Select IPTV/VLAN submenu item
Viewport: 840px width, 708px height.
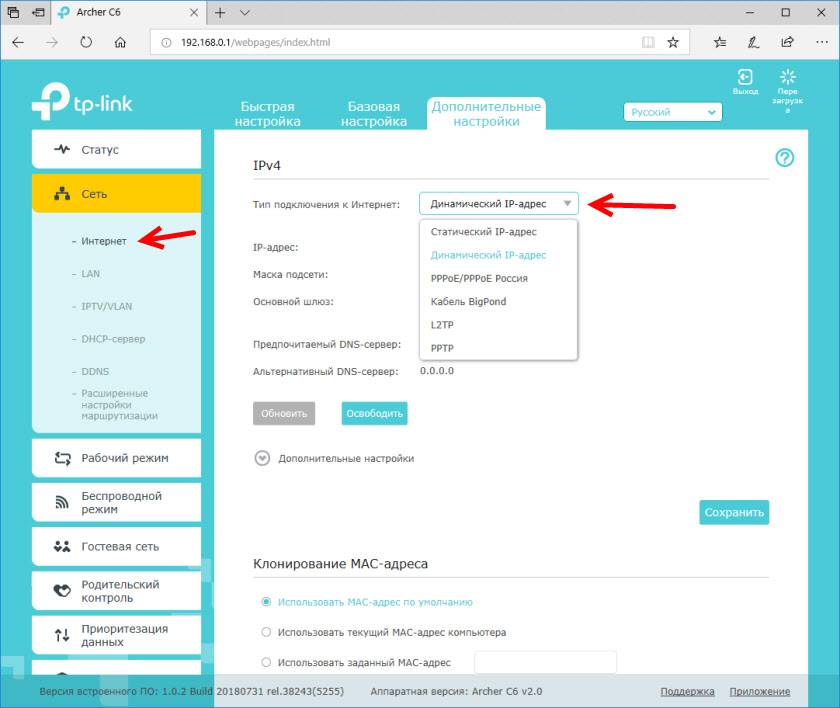click(x=107, y=306)
